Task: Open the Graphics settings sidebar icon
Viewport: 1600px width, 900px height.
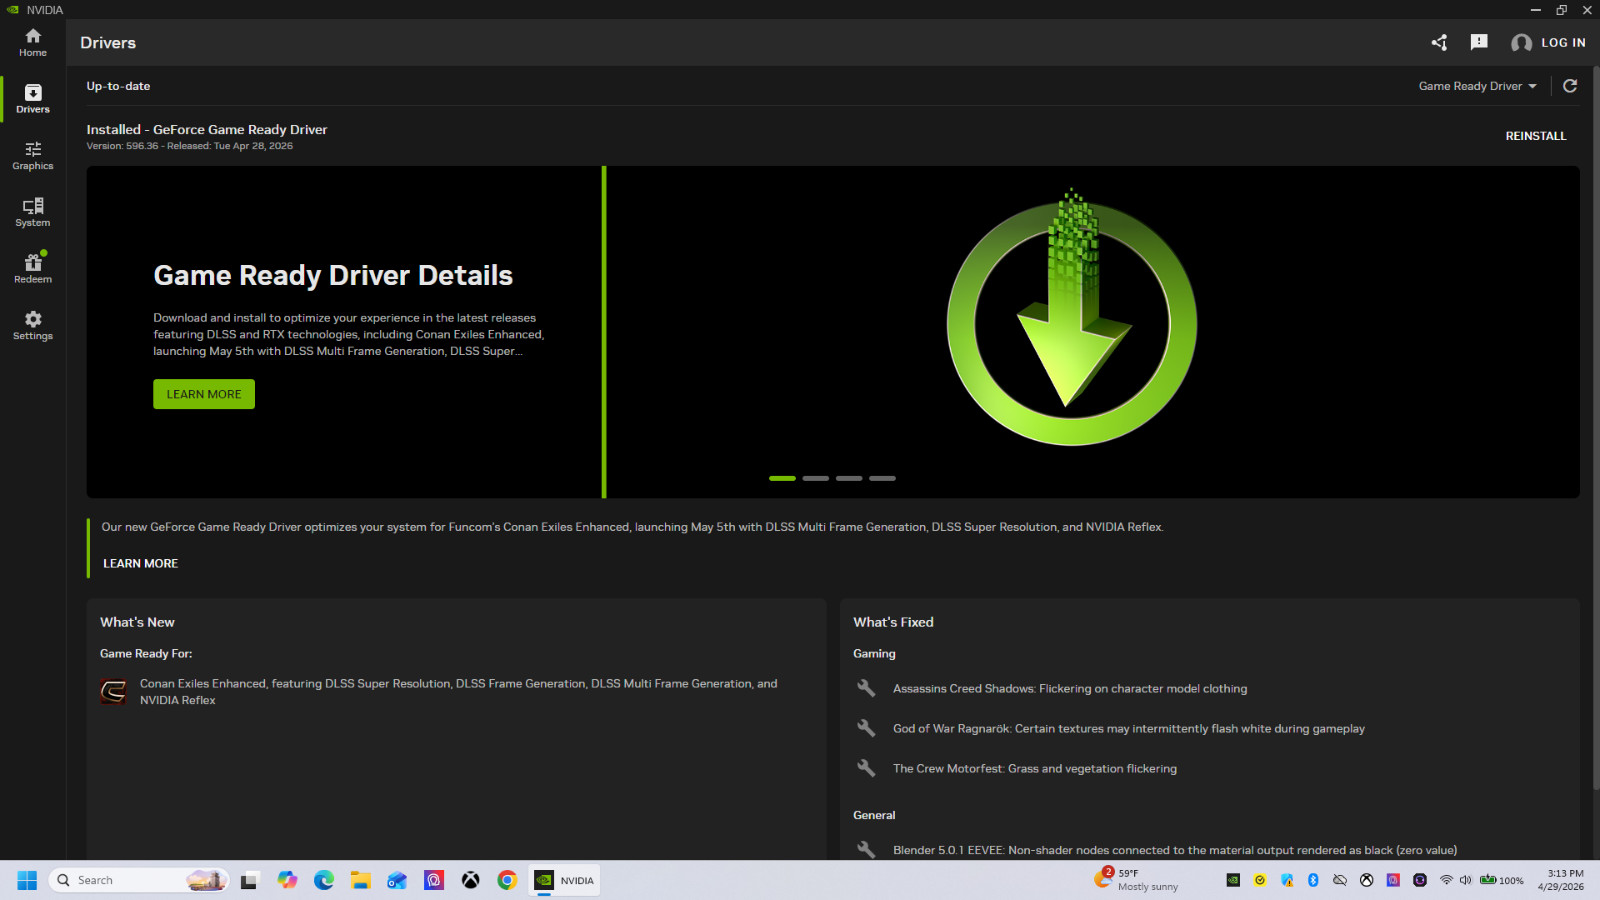Action: (33, 155)
